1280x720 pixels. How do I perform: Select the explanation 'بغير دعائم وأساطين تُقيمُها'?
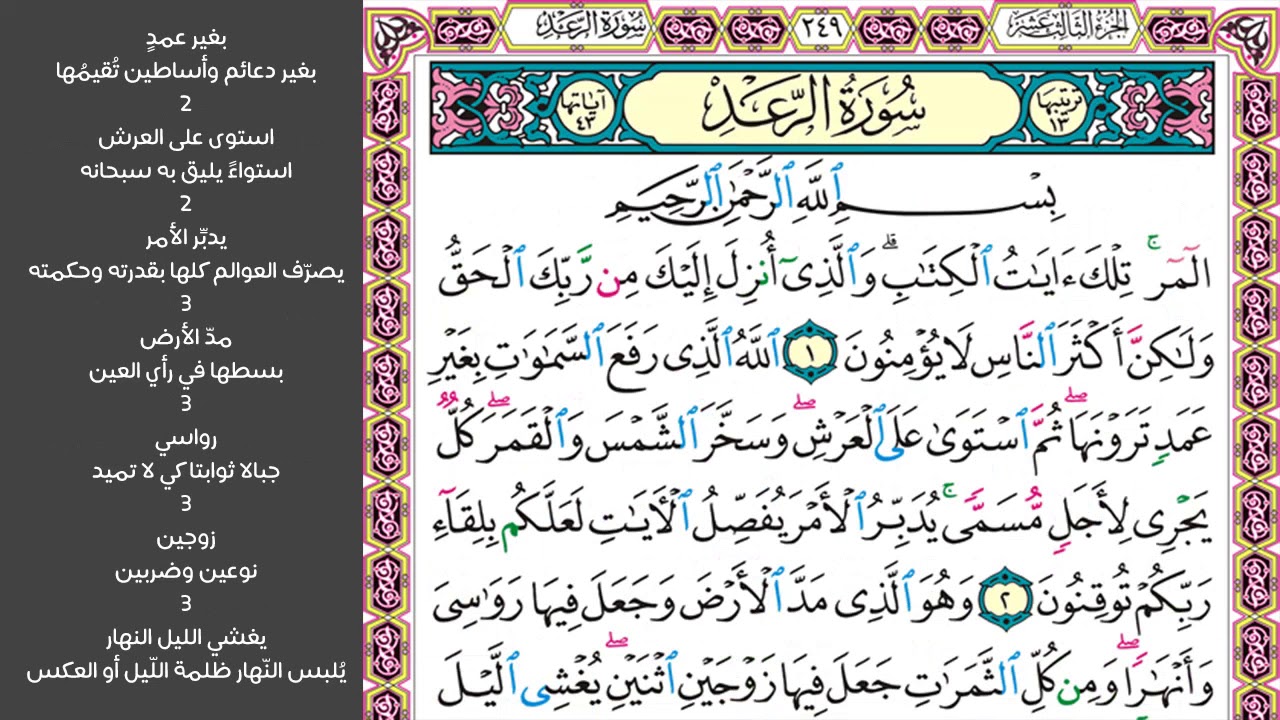pyautogui.click(x=186, y=72)
